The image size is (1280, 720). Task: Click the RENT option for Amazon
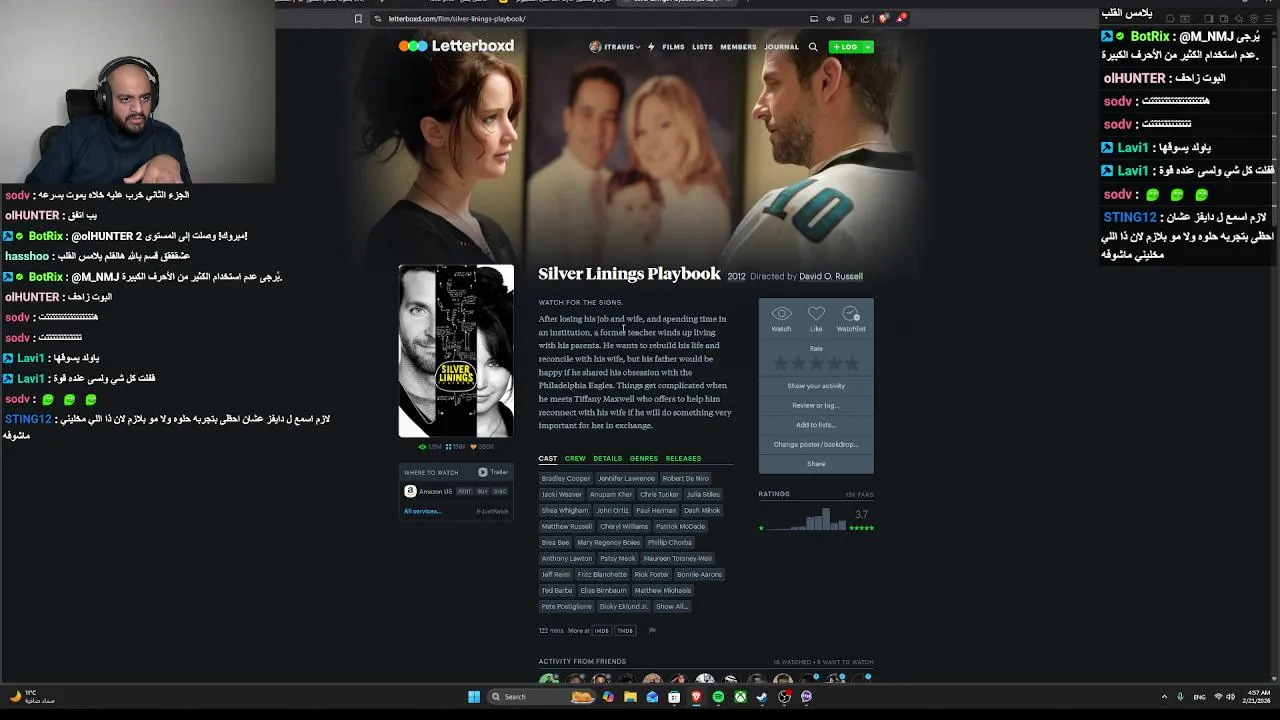(465, 491)
